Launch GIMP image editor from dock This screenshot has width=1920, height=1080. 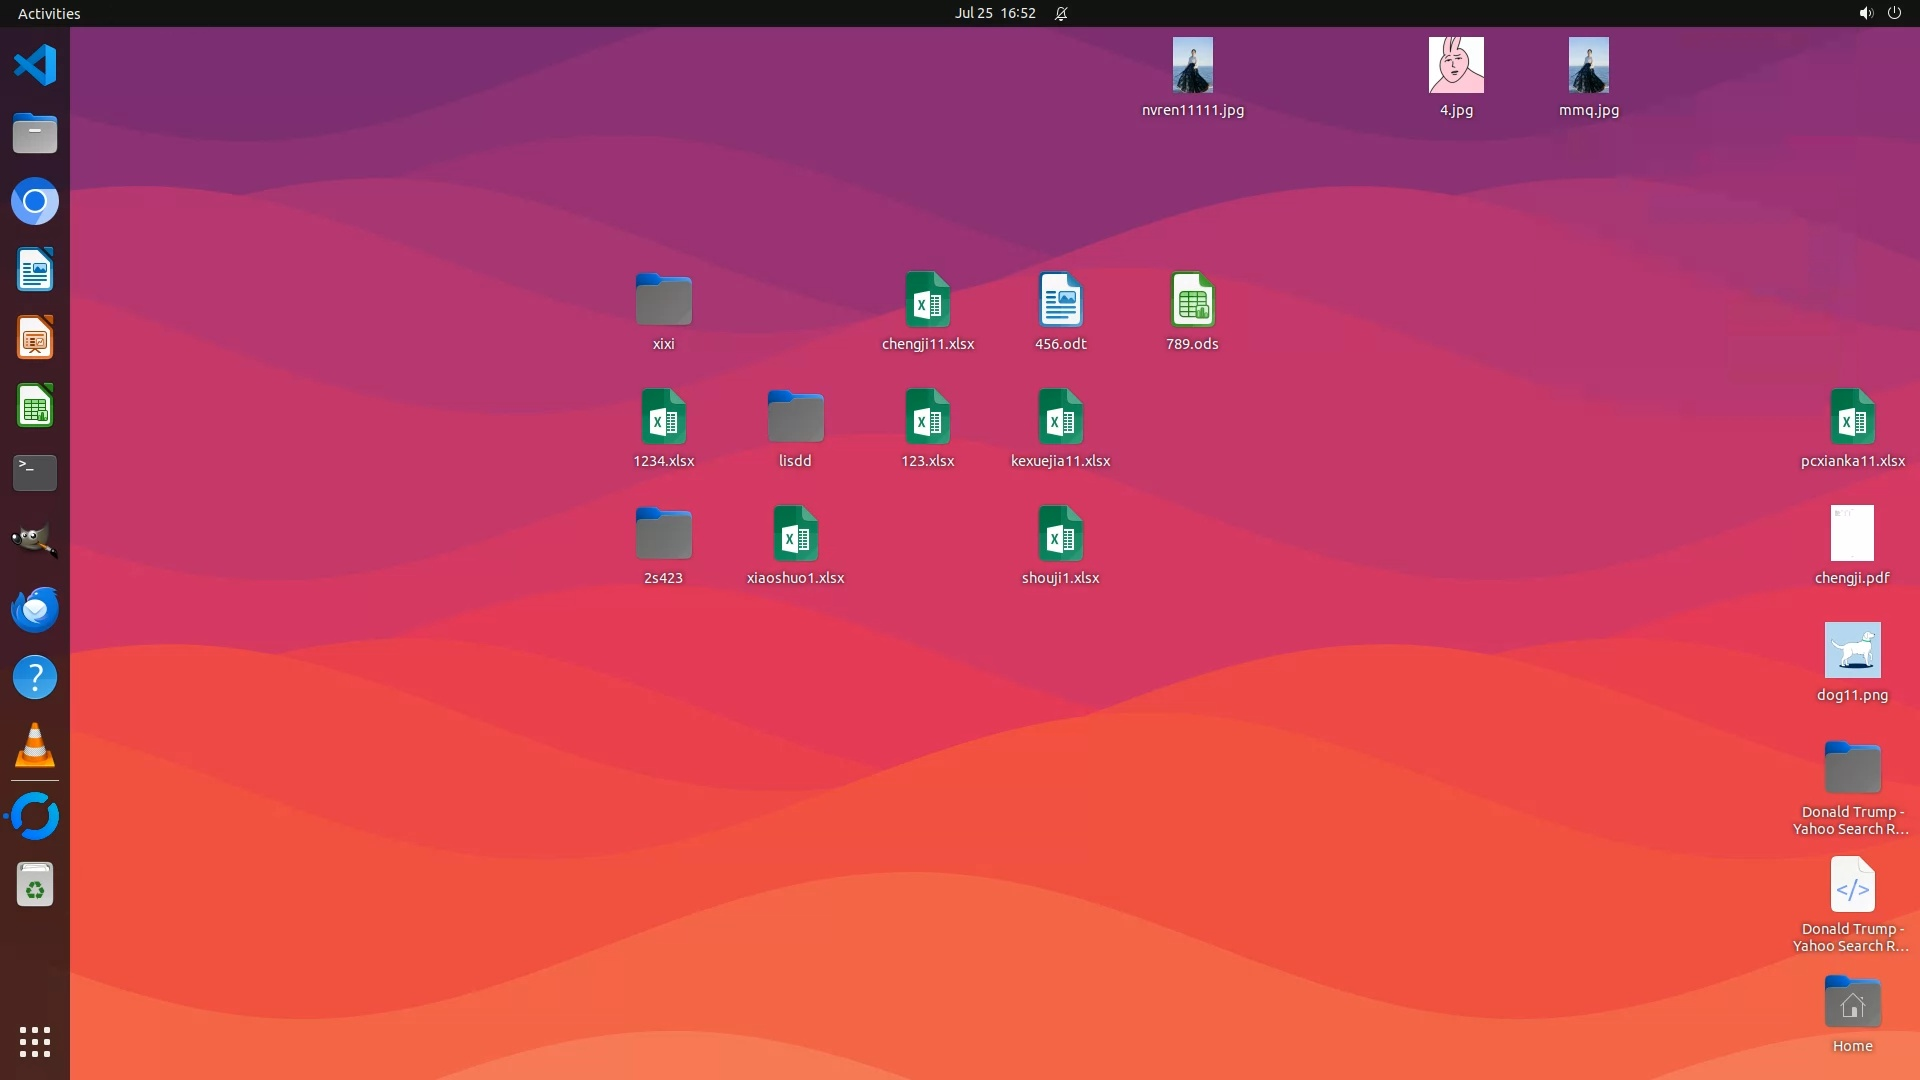[35, 541]
